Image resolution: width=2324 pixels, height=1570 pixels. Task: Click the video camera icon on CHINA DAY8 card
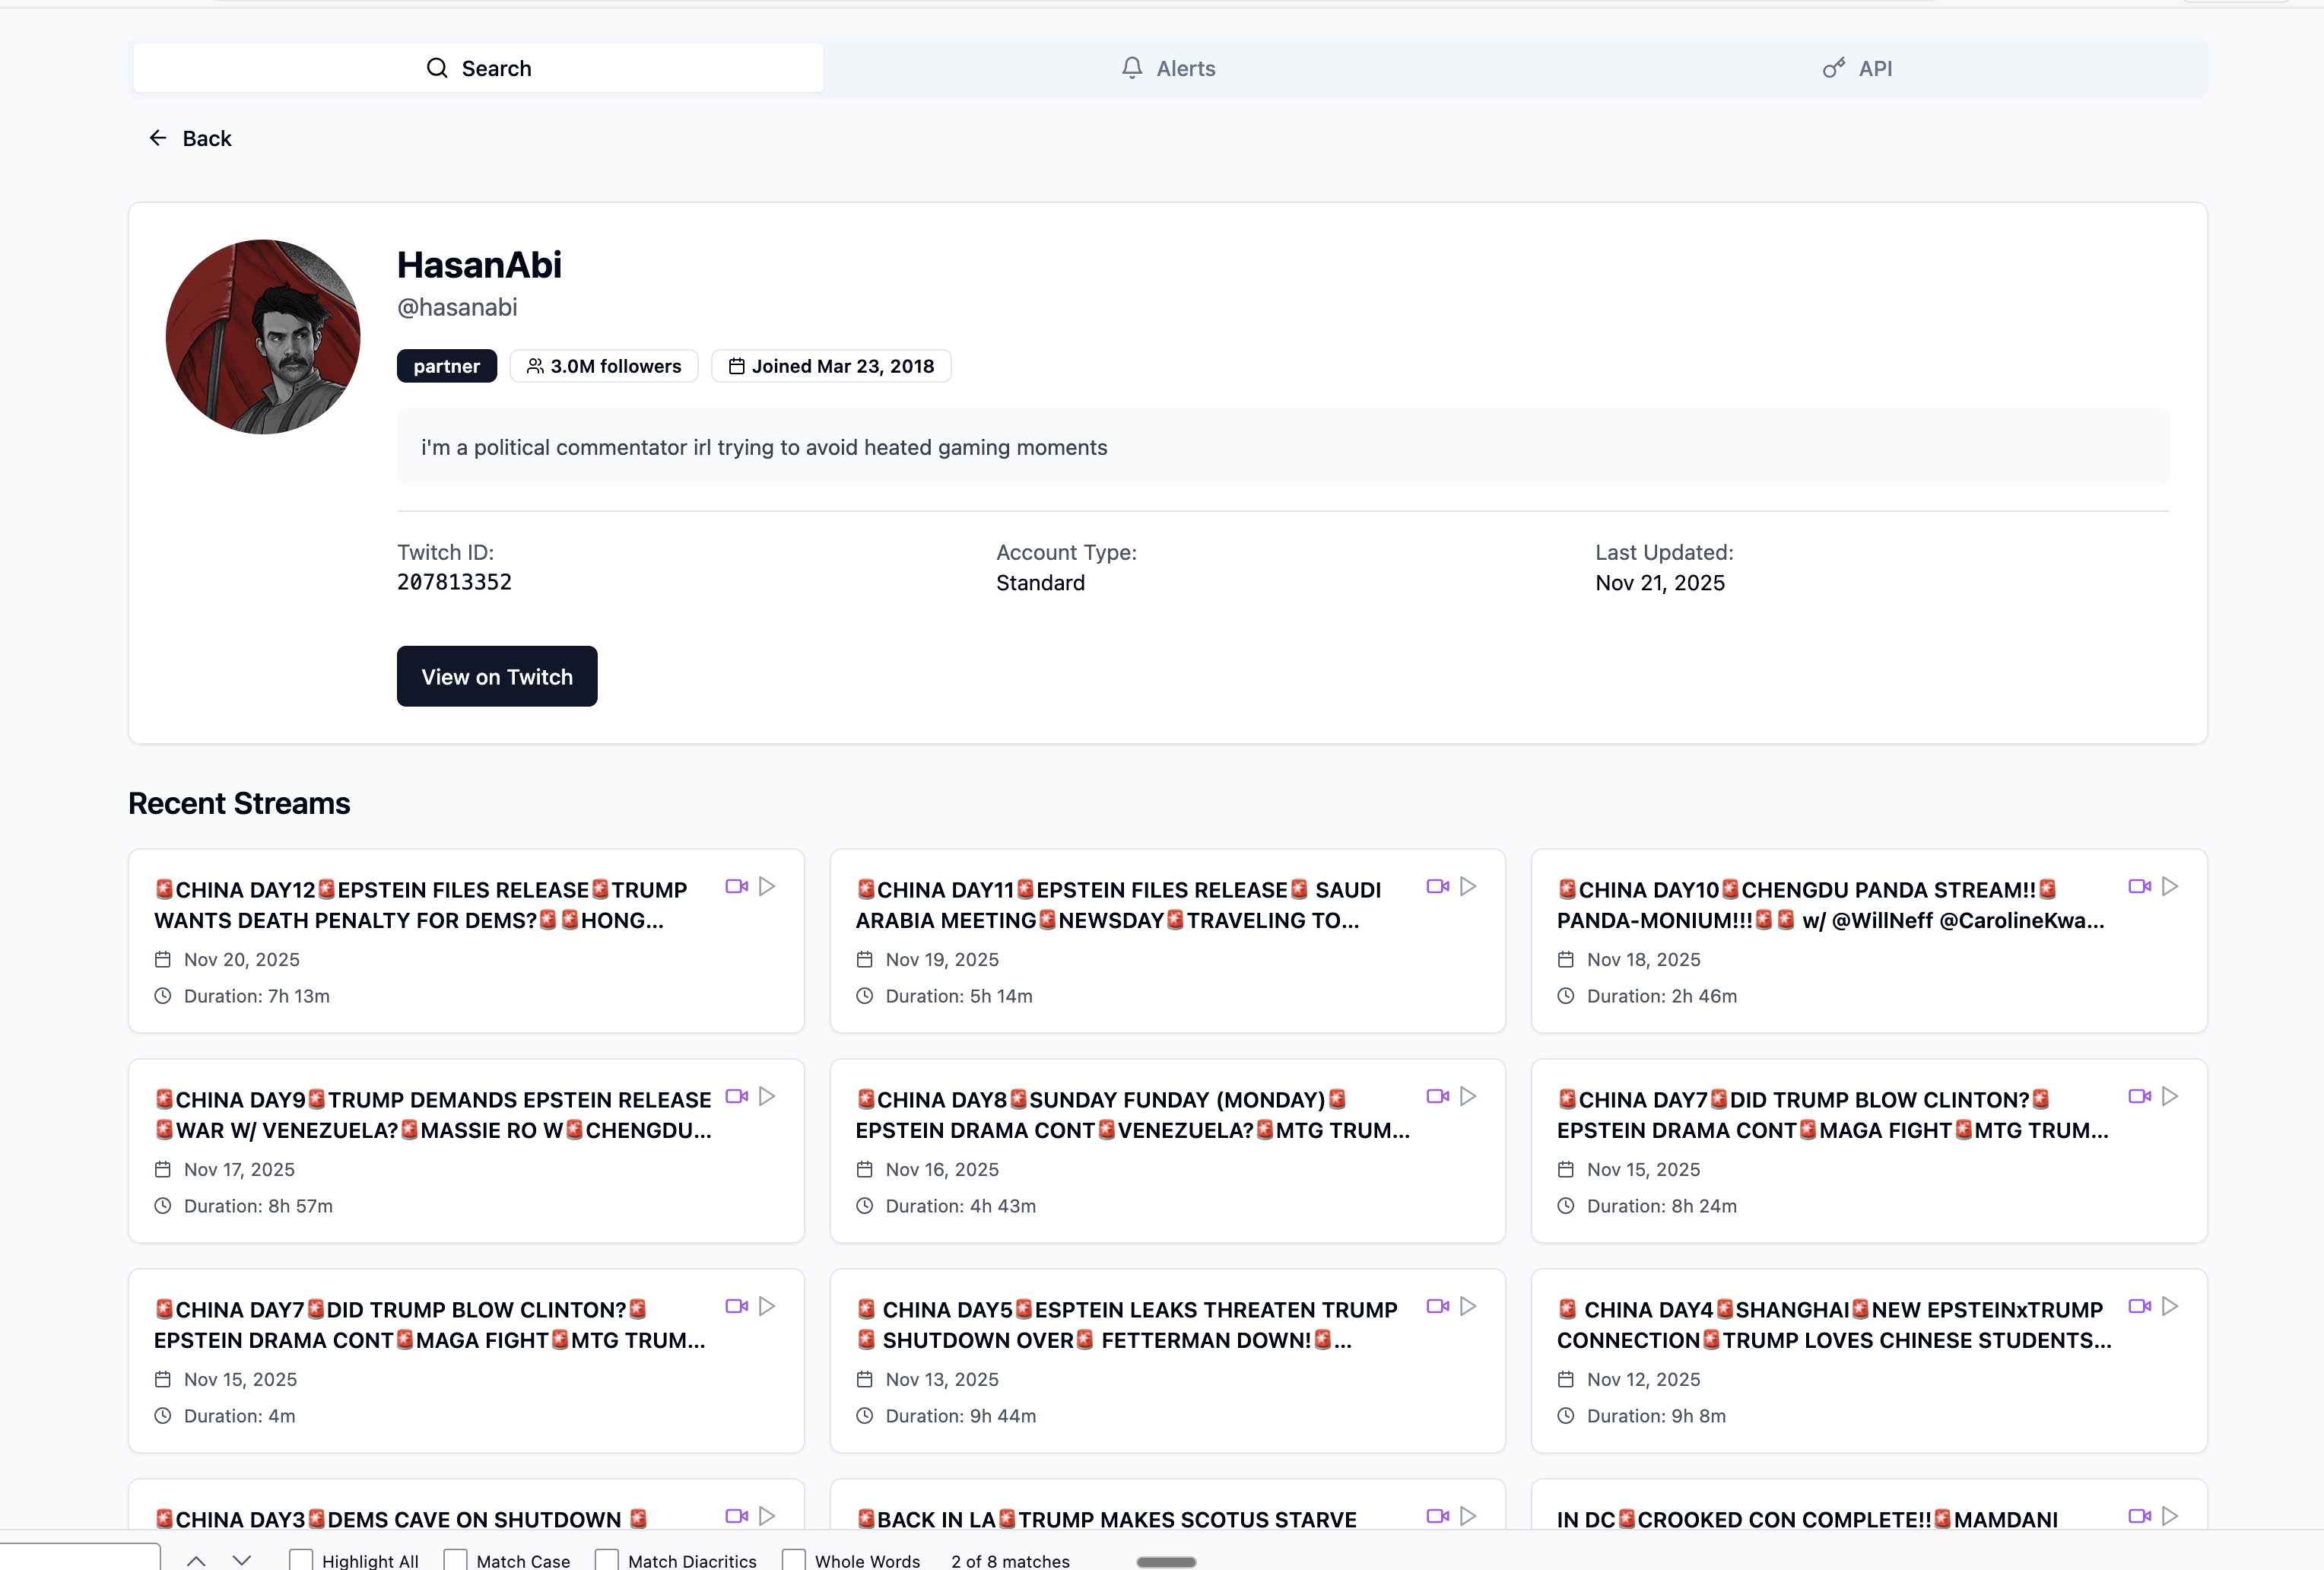(x=1438, y=1096)
